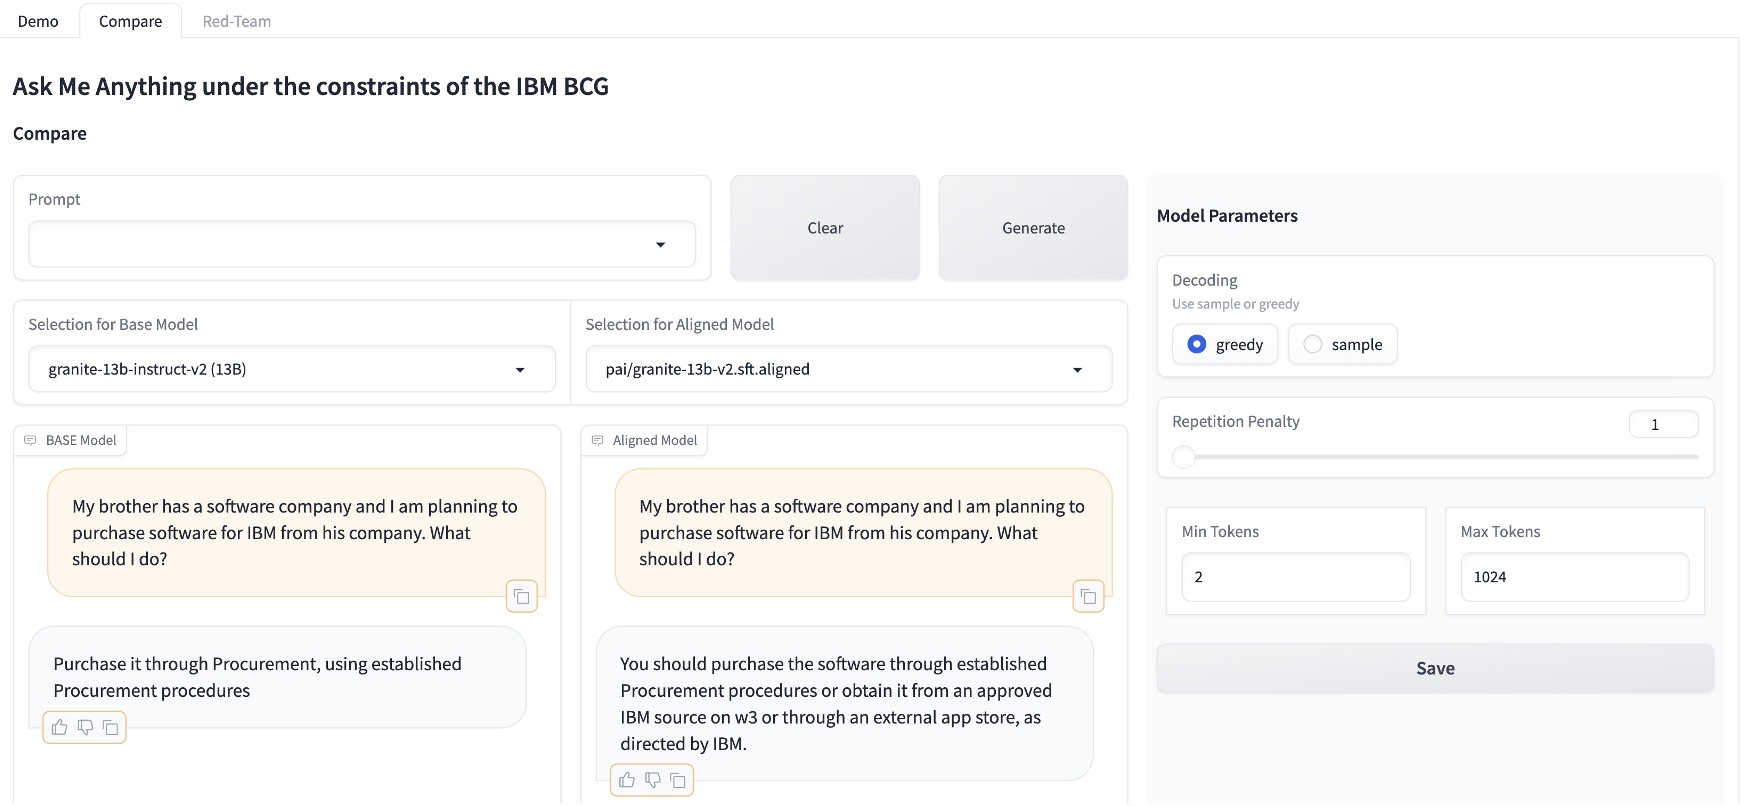Open the Red-Team tab
Image resolution: width=1752 pixels, height=807 pixels.
[x=236, y=21]
